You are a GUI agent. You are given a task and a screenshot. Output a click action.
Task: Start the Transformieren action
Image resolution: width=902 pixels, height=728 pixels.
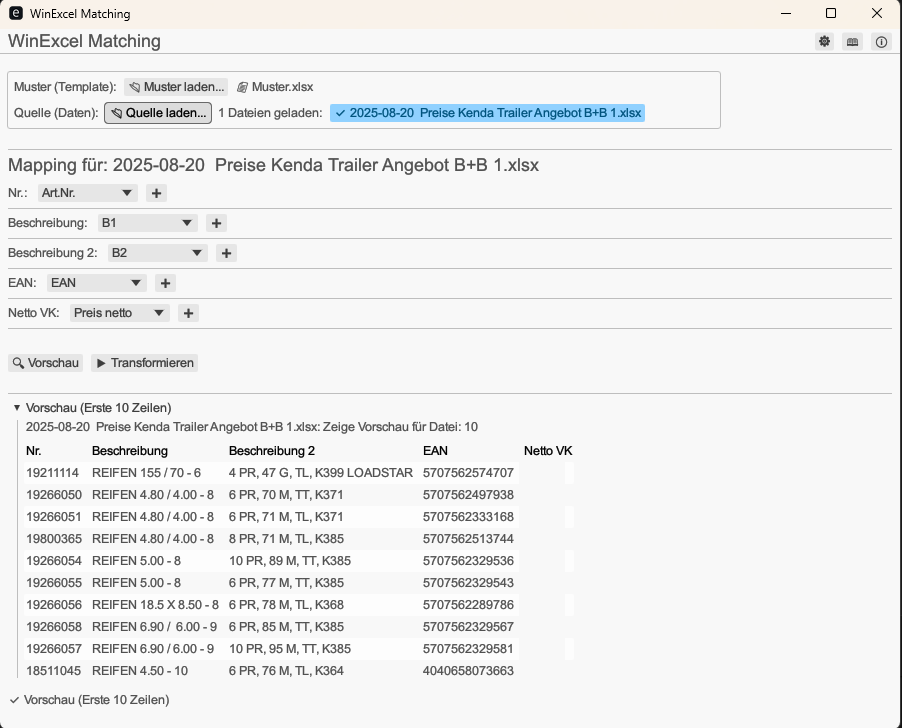click(x=144, y=363)
